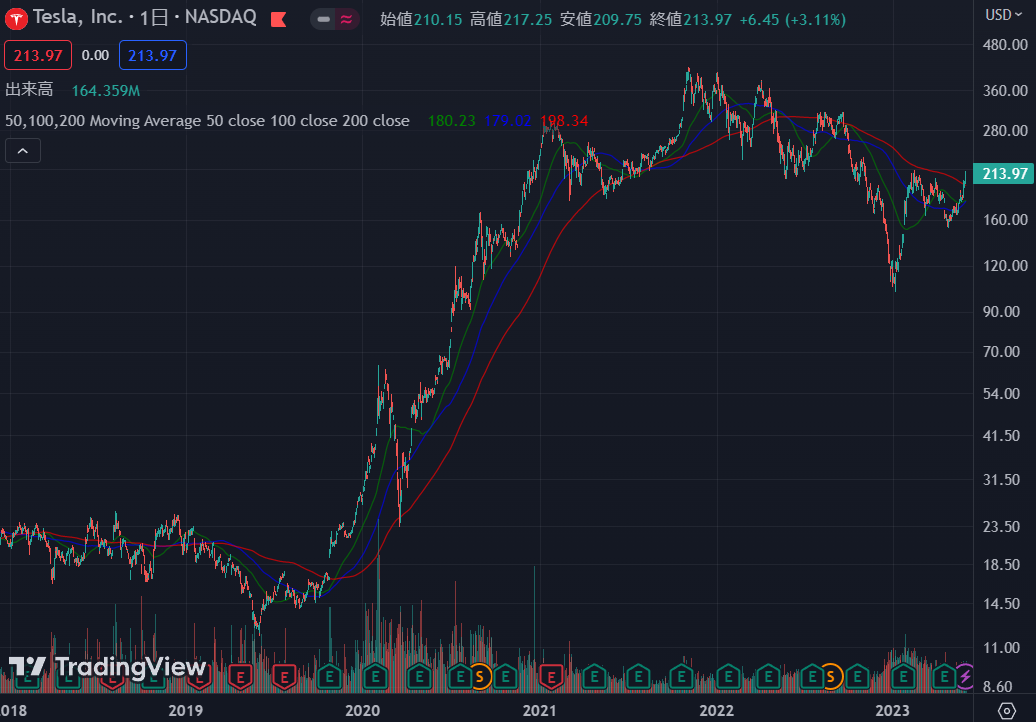Open the Tesla, Inc. symbol title
The width and height of the screenshot is (1036, 722).
click(78, 17)
